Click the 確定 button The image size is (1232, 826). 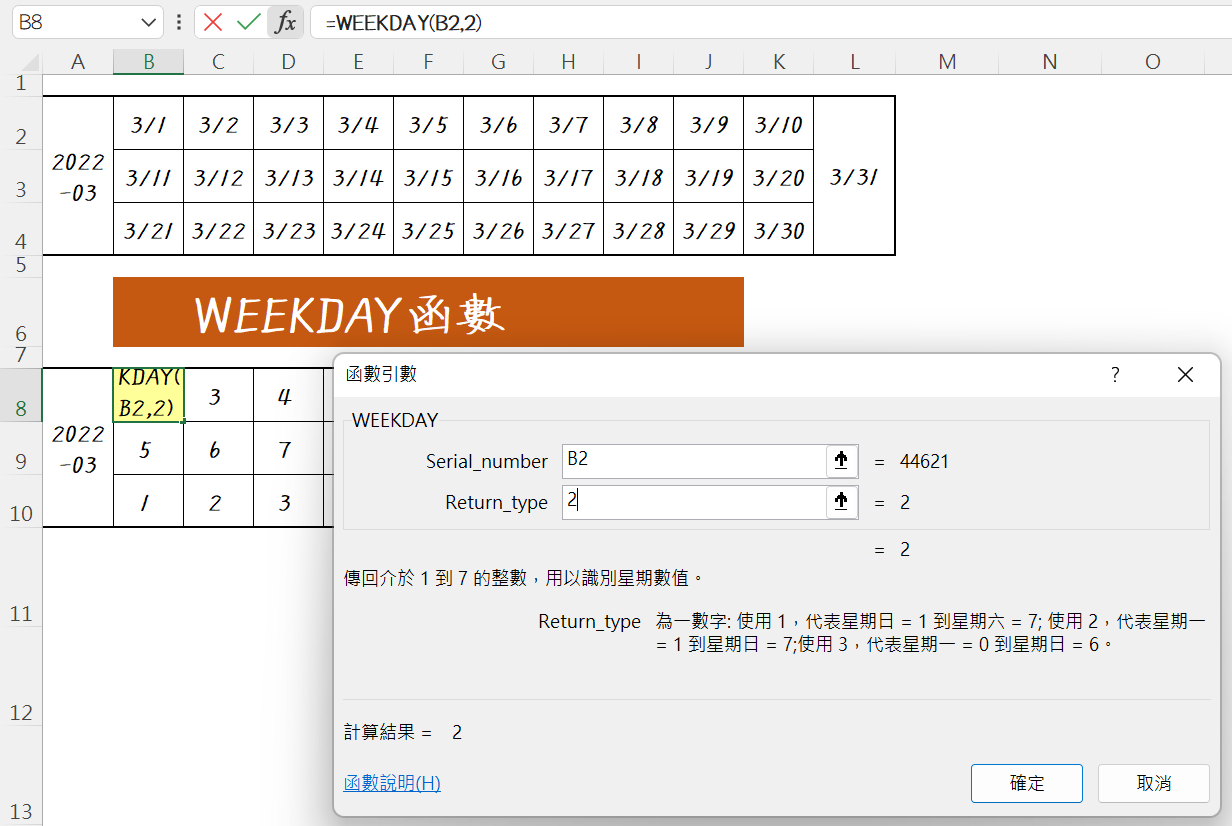point(1027,784)
